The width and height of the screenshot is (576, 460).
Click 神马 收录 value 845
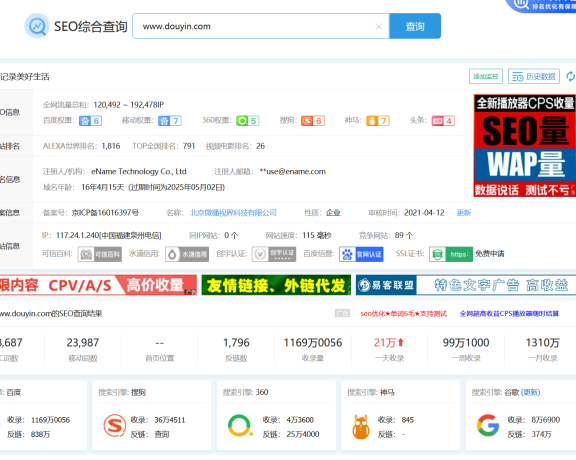(x=408, y=420)
